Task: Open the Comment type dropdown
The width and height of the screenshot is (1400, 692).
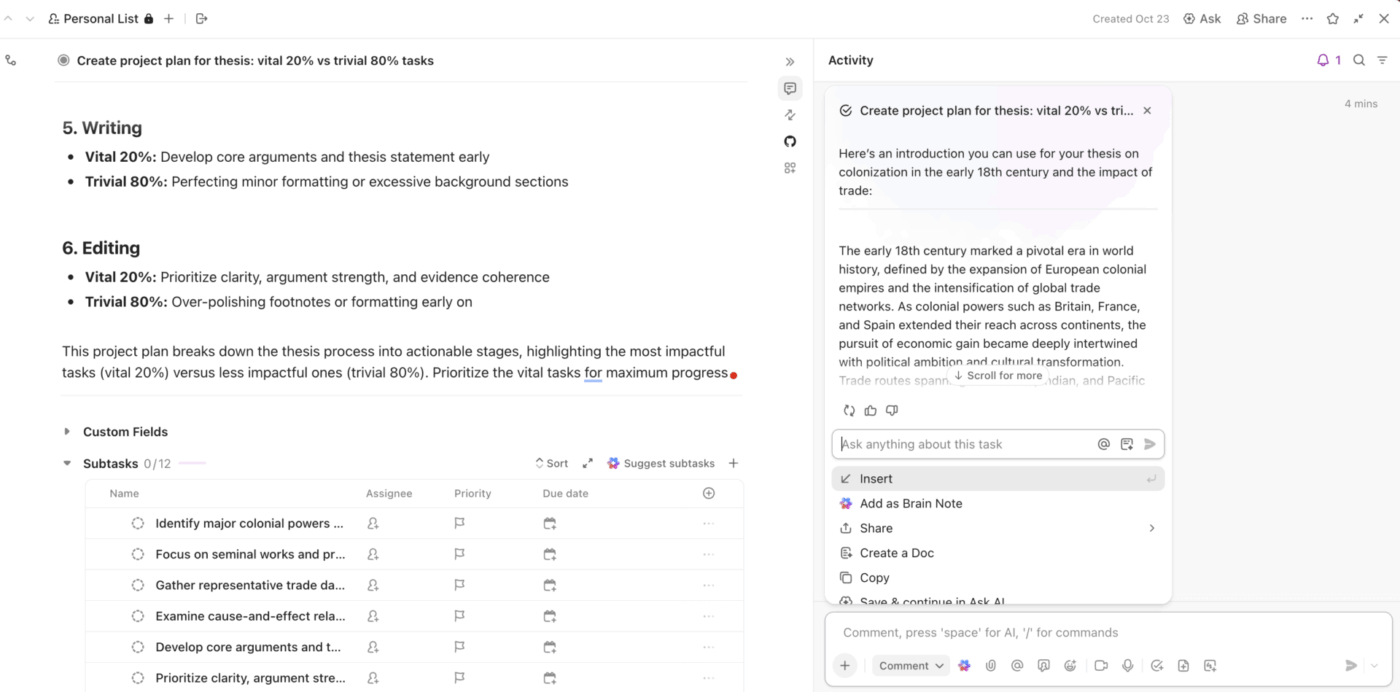Action: pos(911,666)
